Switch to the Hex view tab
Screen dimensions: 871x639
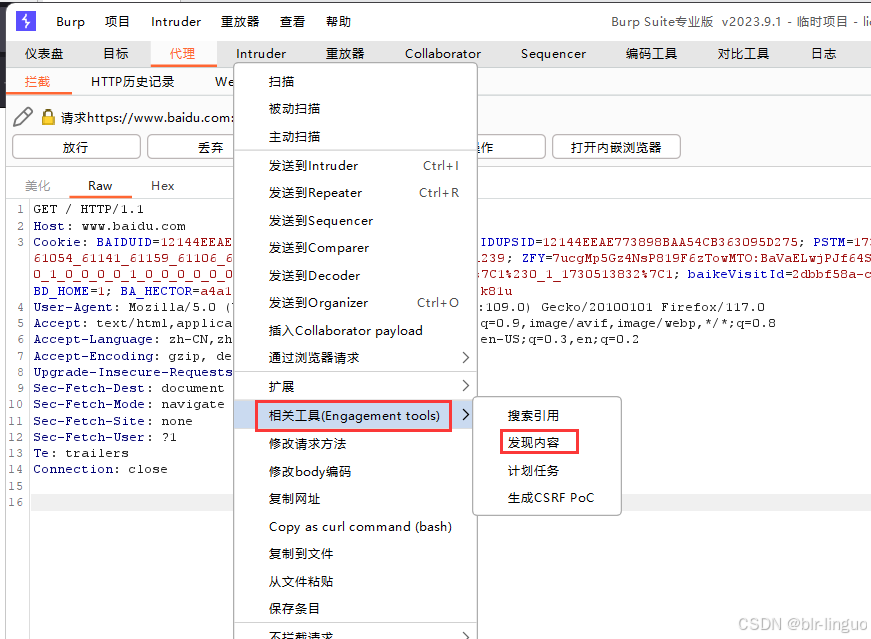163,186
